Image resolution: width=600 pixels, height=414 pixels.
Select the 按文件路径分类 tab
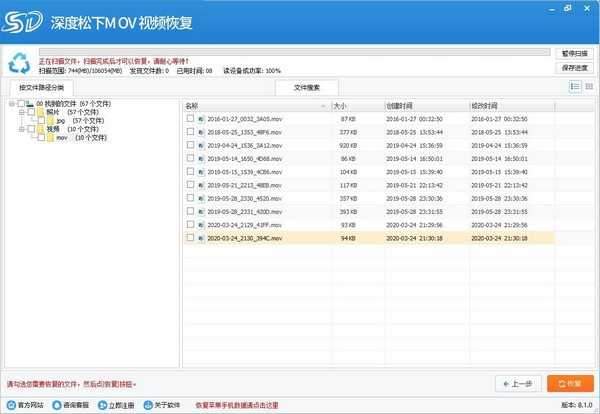click(42, 88)
